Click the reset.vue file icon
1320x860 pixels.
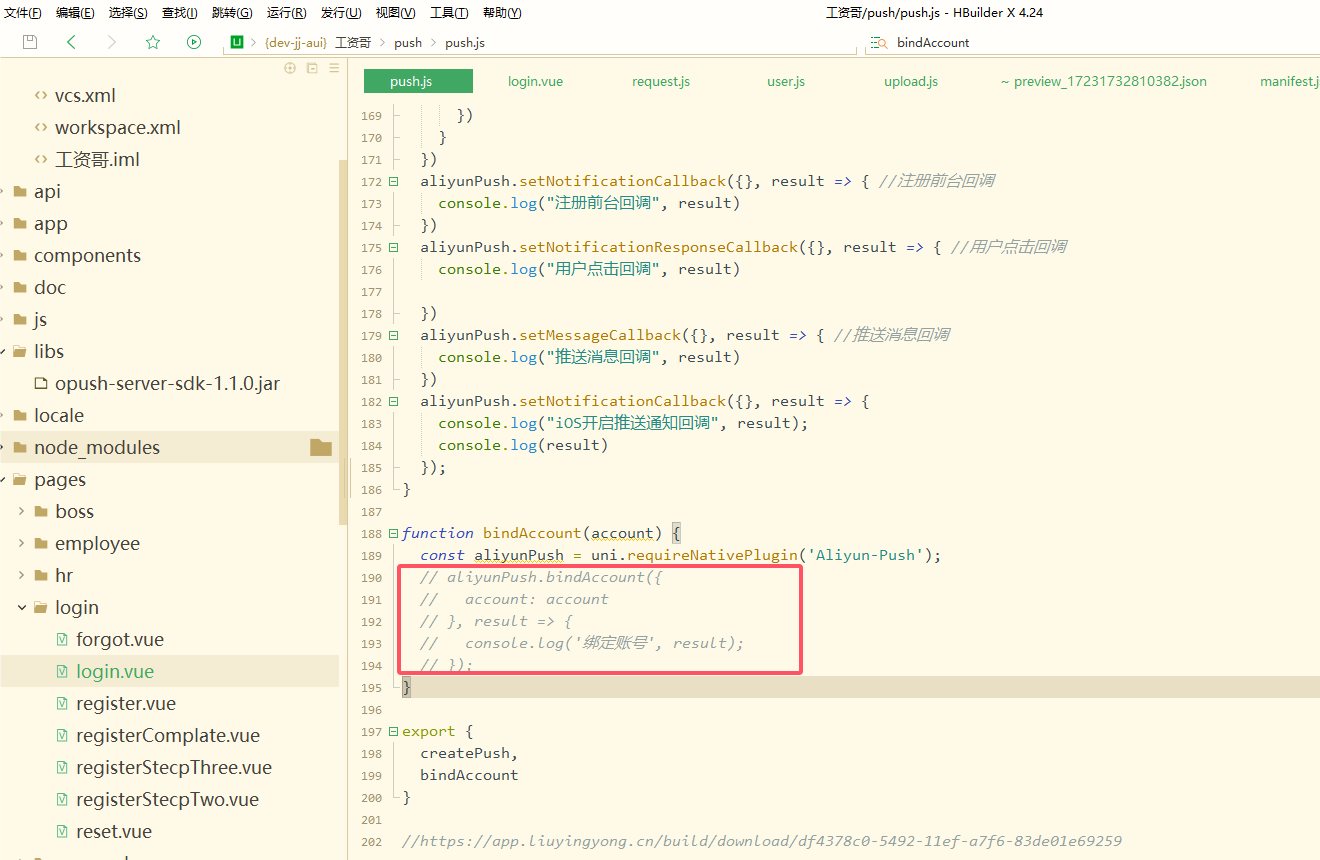click(x=62, y=832)
